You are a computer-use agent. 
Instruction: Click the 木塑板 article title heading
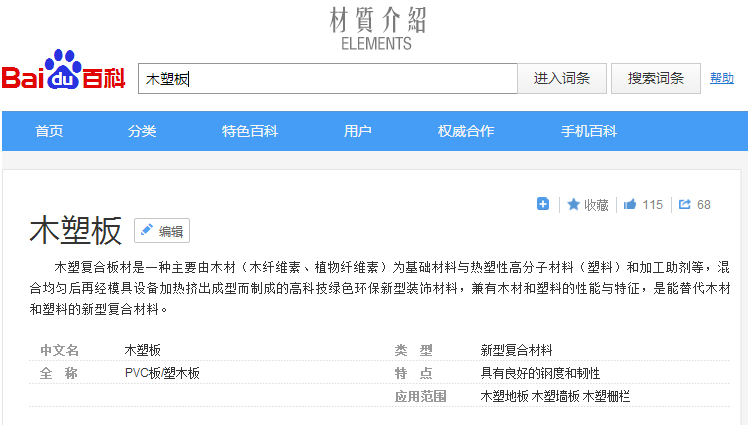click(x=76, y=231)
